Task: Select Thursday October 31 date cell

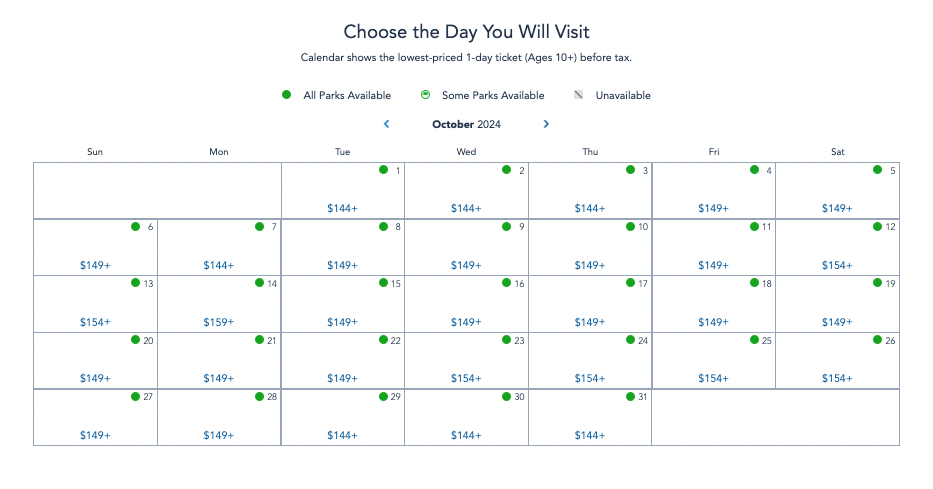Action: tap(590, 417)
